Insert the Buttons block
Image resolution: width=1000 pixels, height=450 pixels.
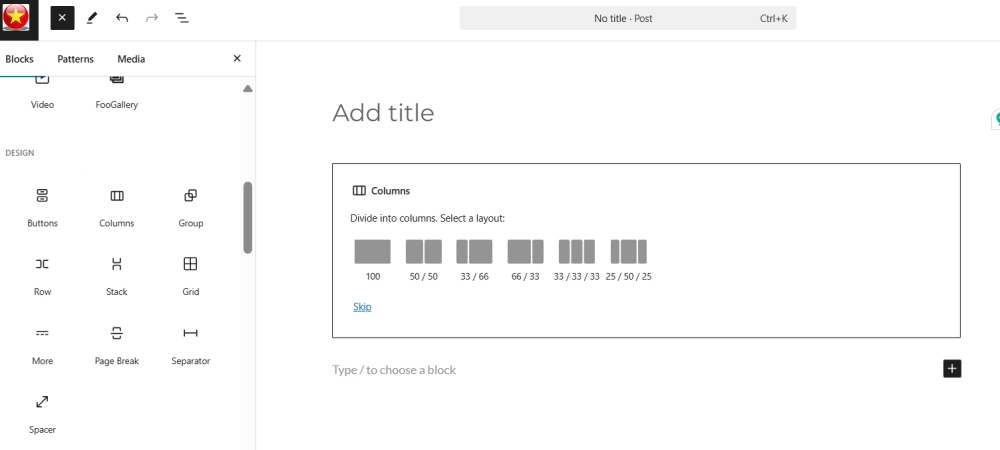(42, 207)
